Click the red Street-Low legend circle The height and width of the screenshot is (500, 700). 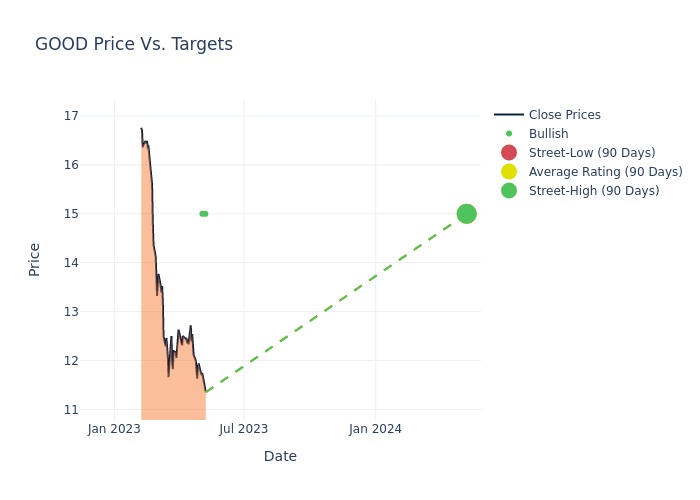pyautogui.click(x=509, y=153)
